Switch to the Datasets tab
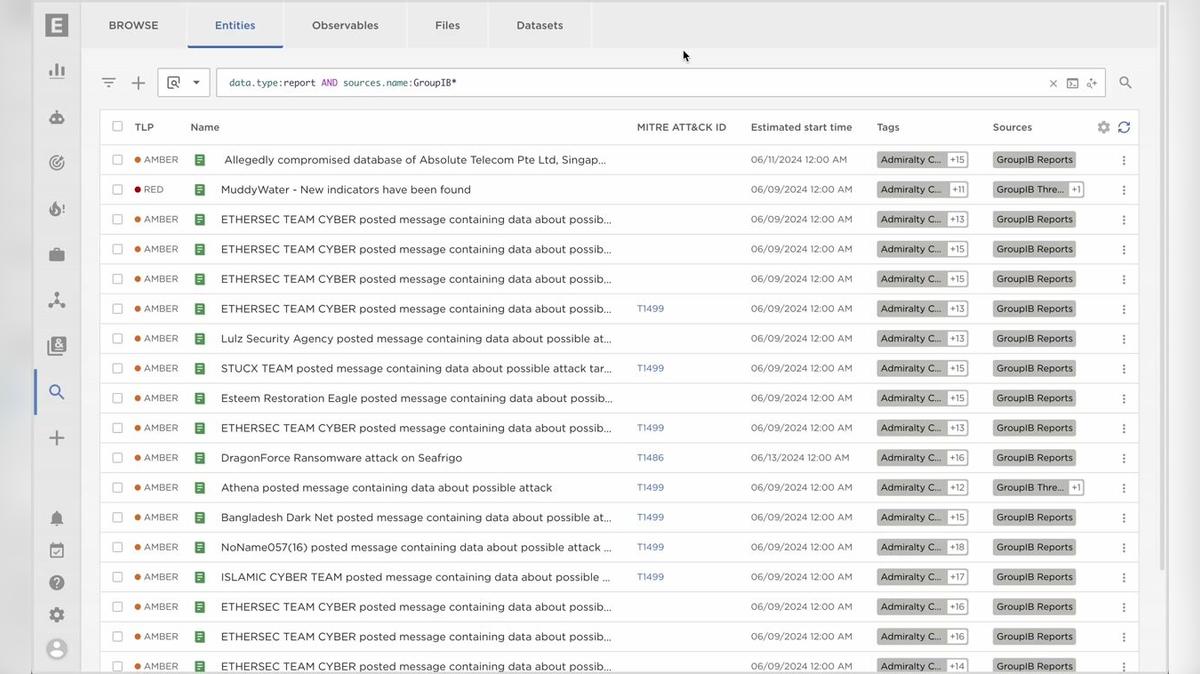Screen dimensions: 1200x674 click(x=539, y=25)
